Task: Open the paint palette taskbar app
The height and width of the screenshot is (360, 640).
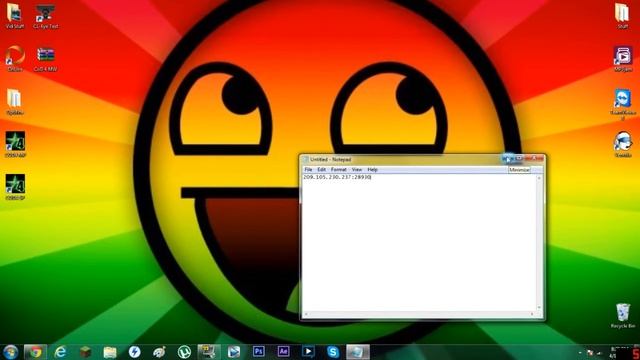Action: click(159, 352)
